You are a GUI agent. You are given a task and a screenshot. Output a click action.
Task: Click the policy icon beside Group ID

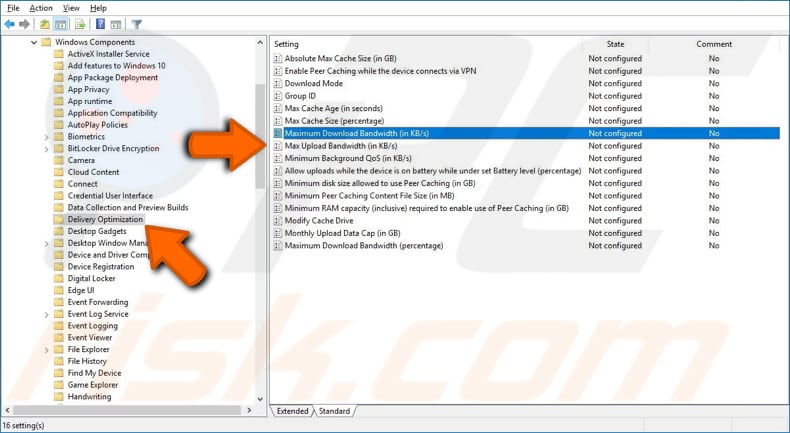point(278,96)
